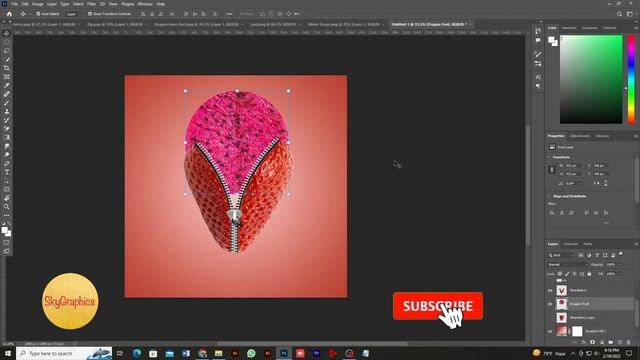Switch to the Channels tab
Image resolution: width=640 pixels, height=360 pixels.
pos(571,244)
